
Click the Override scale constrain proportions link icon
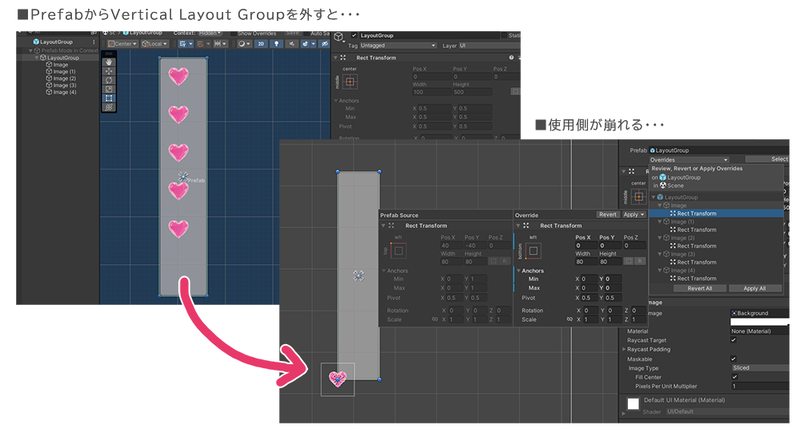pos(569,320)
